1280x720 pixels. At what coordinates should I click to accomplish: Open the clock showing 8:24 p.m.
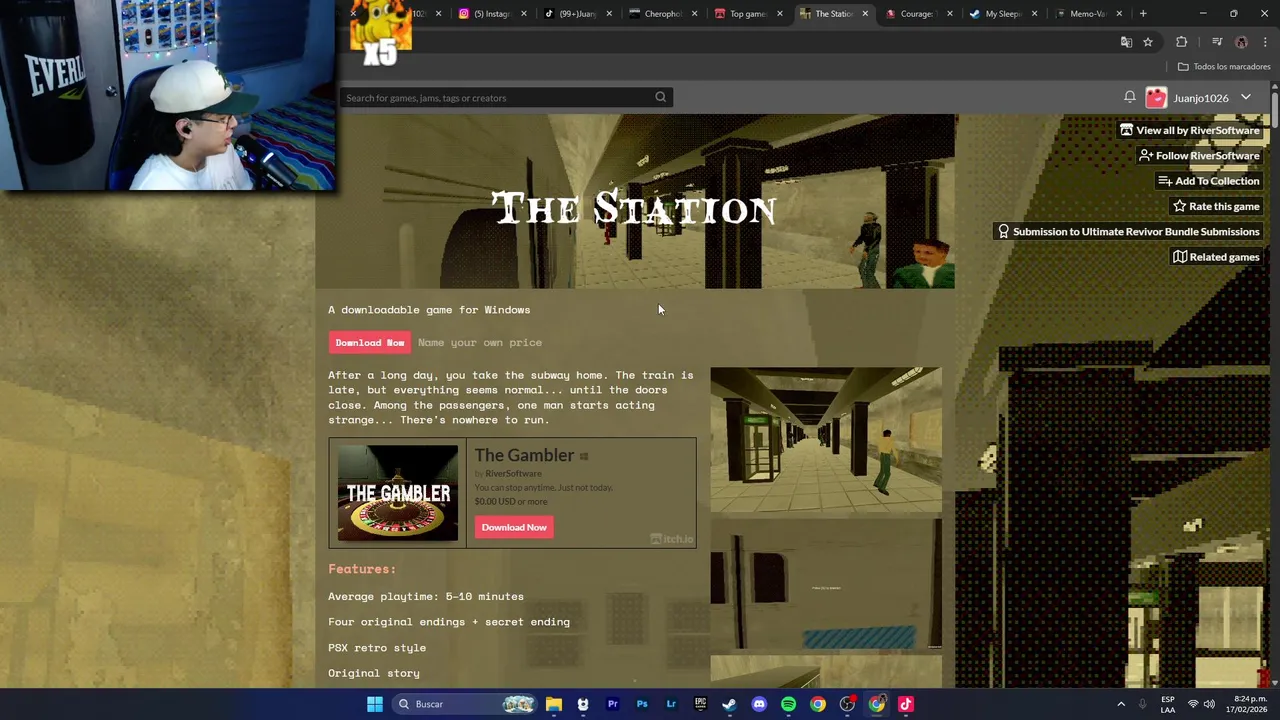(x=1249, y=704)
